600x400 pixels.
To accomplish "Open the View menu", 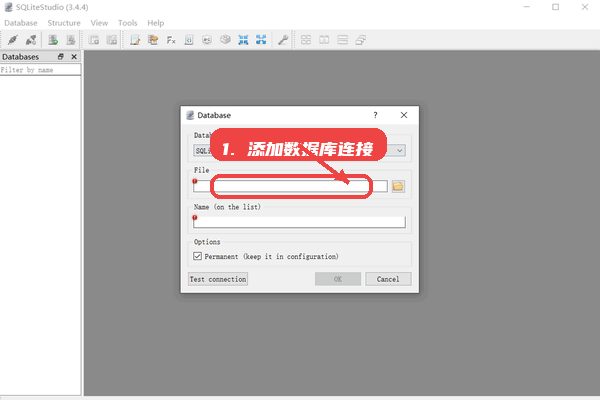I will coord(99,23).
